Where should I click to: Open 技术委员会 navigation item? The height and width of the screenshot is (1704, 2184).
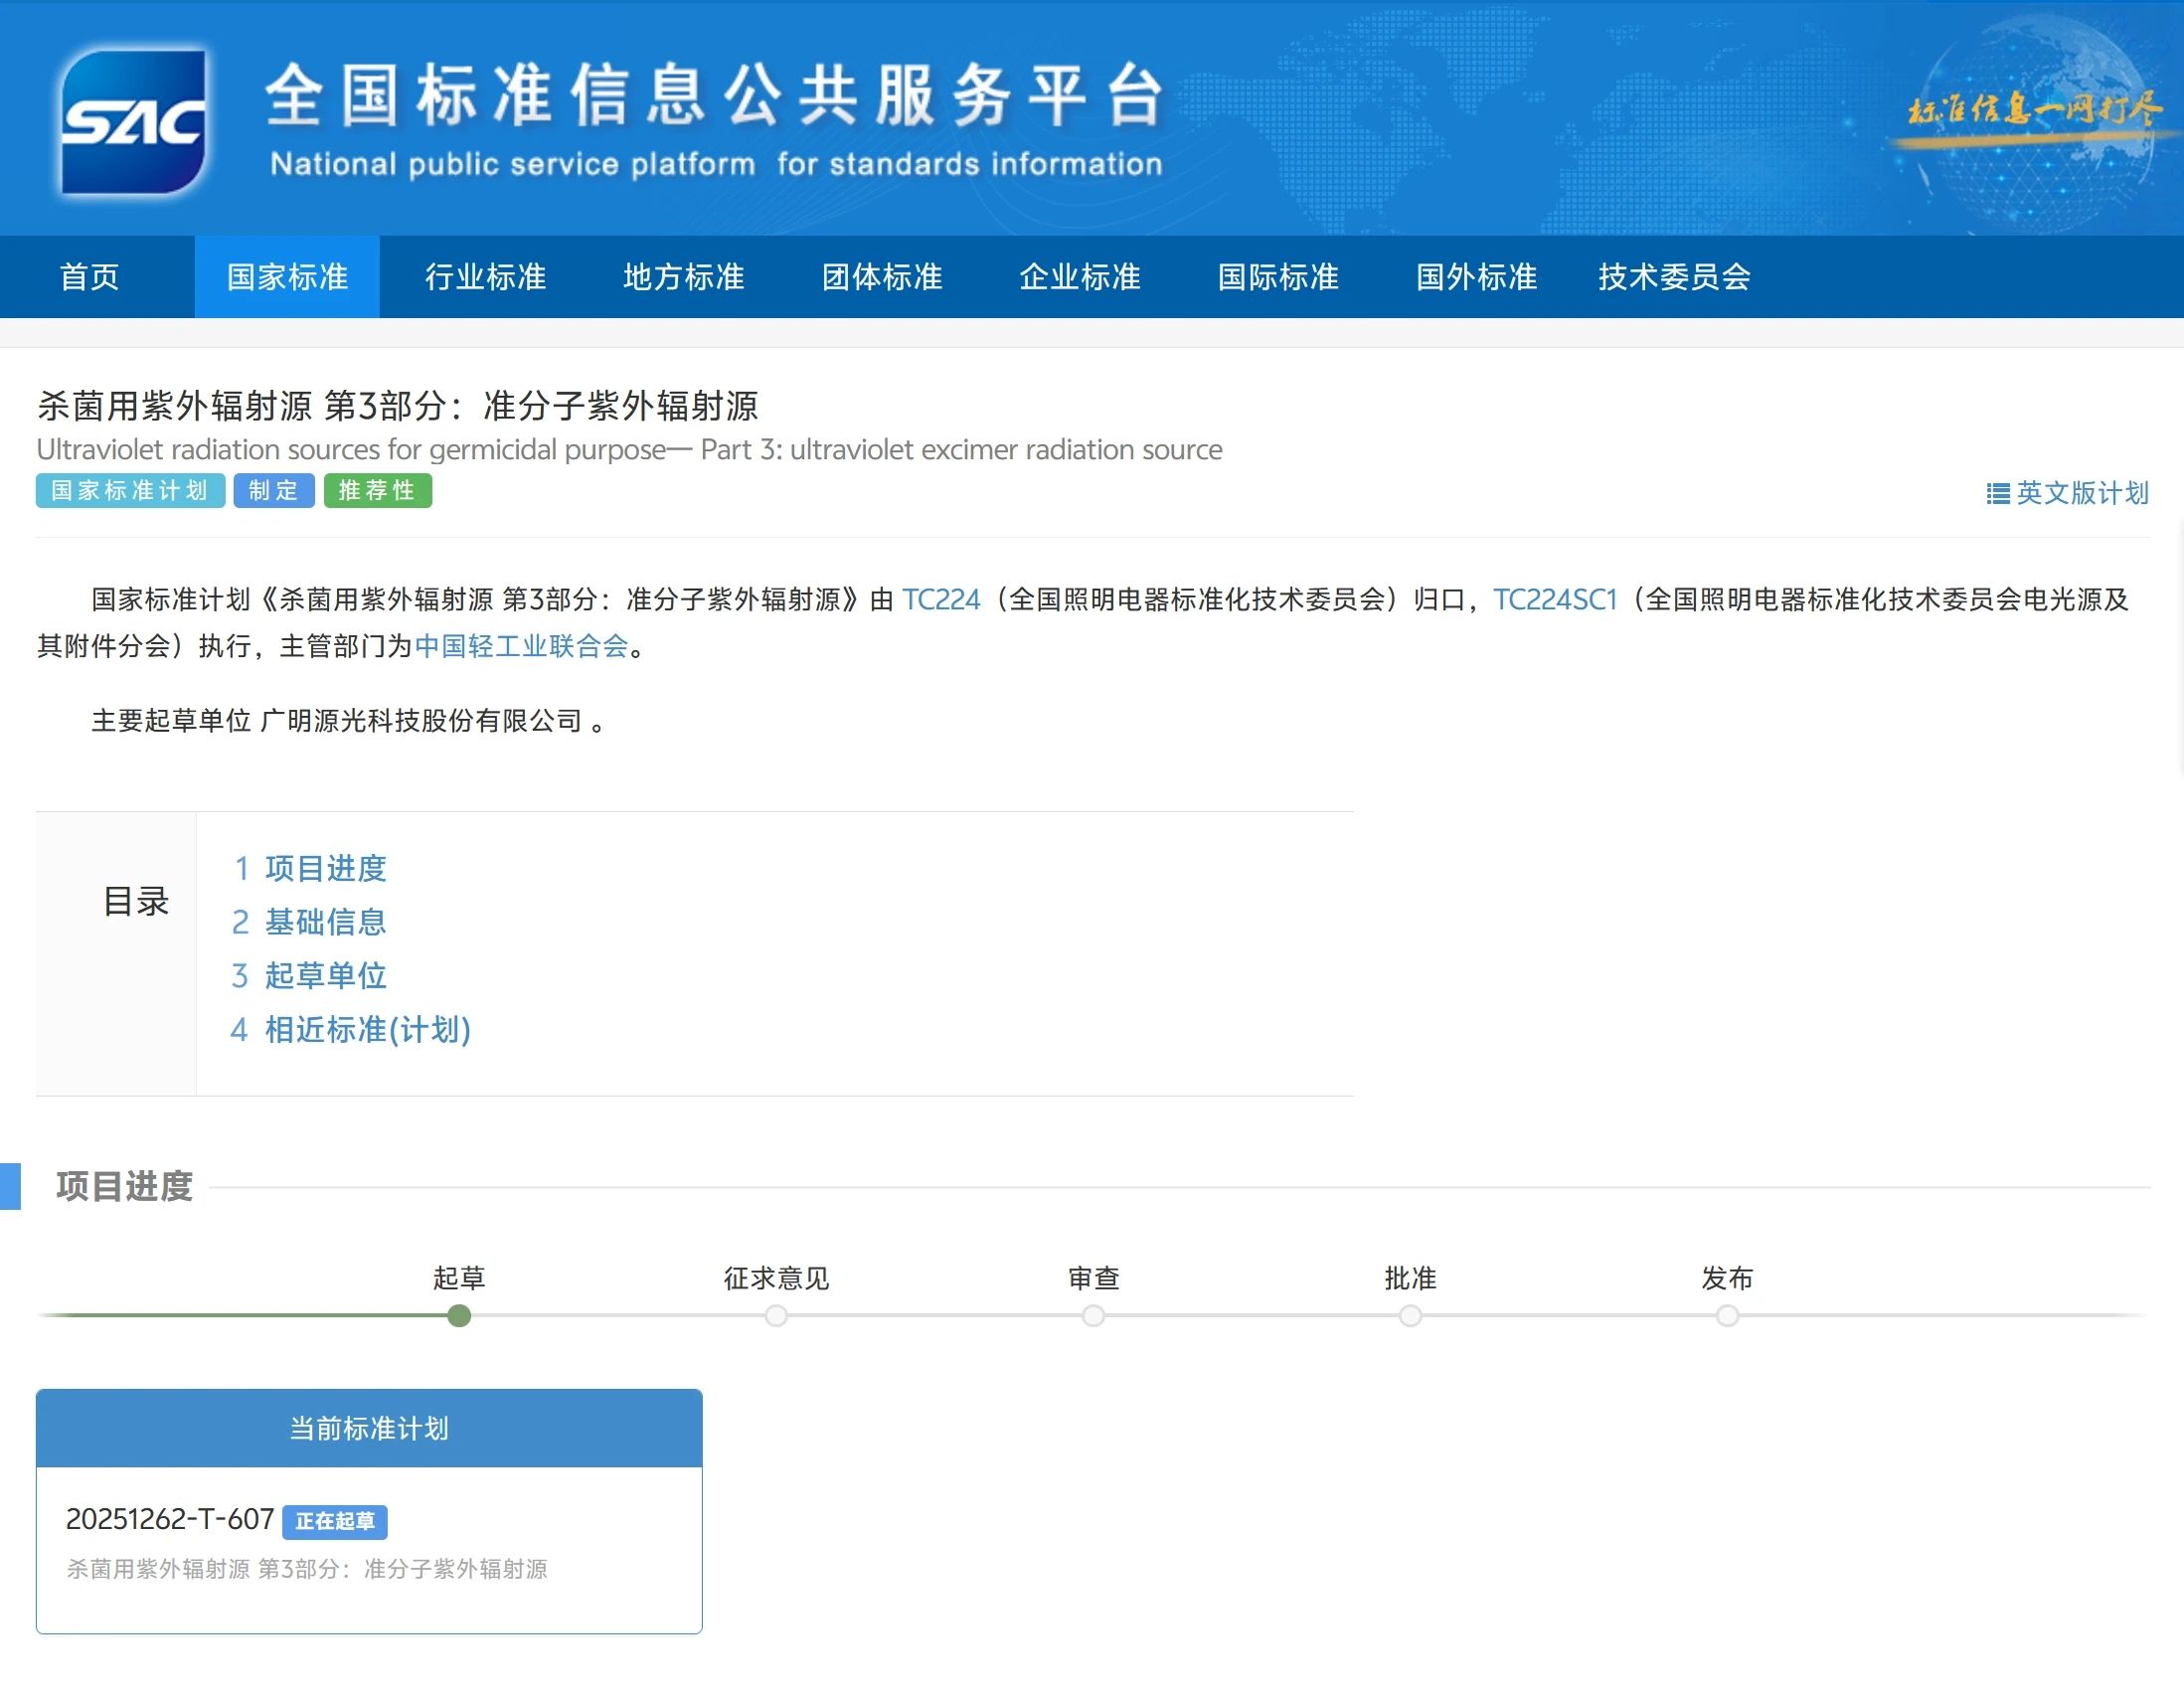(x=1674, y=277)
